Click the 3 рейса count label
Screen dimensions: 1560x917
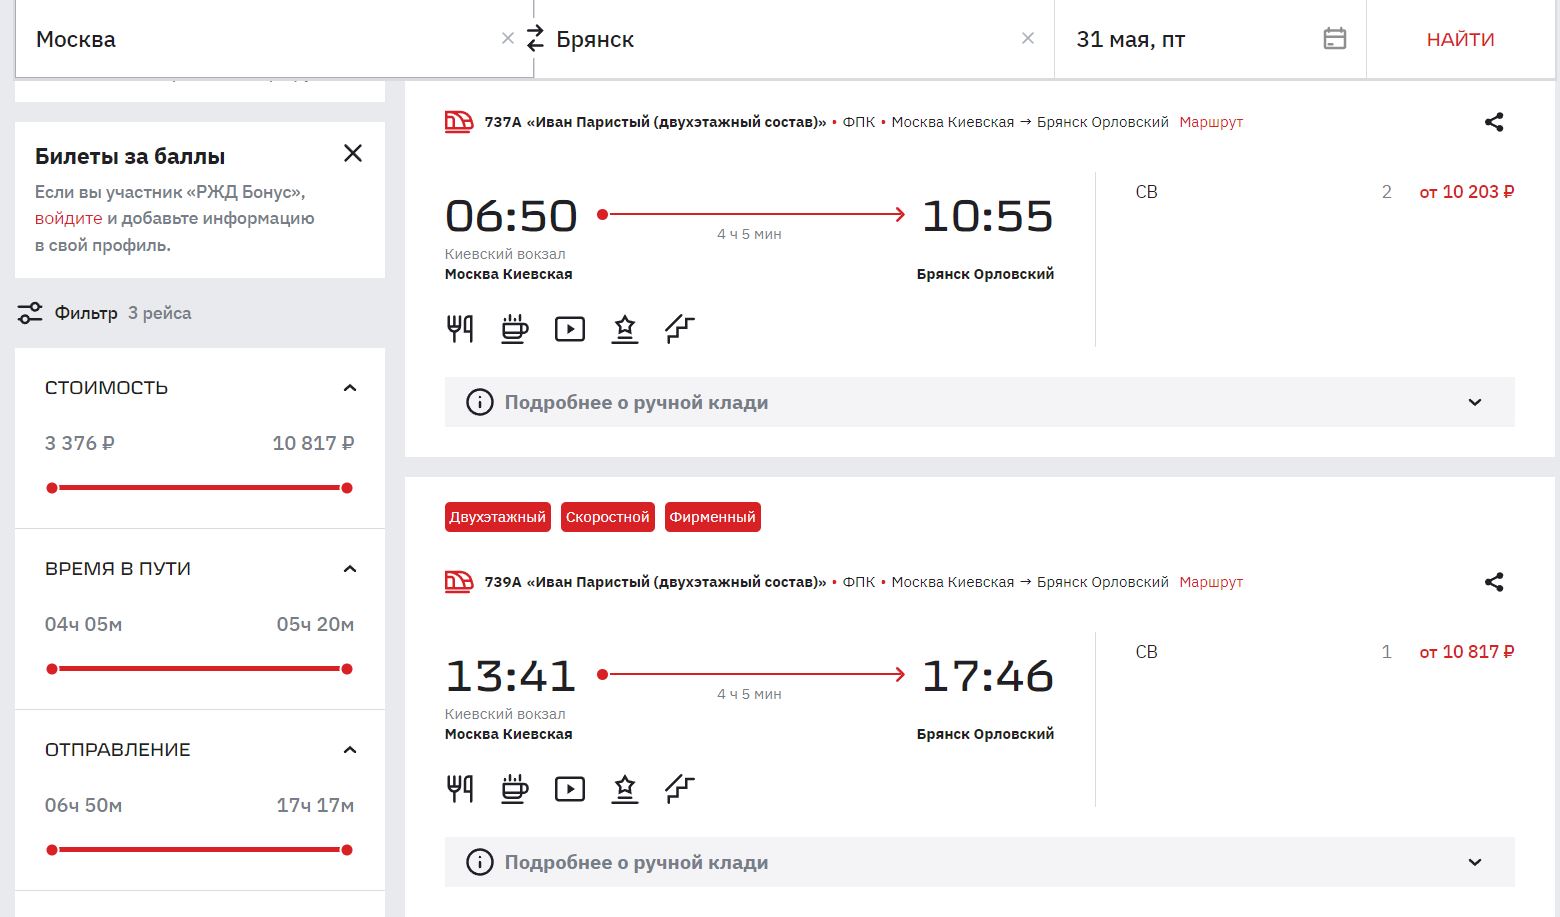click(x=159, y=313)
